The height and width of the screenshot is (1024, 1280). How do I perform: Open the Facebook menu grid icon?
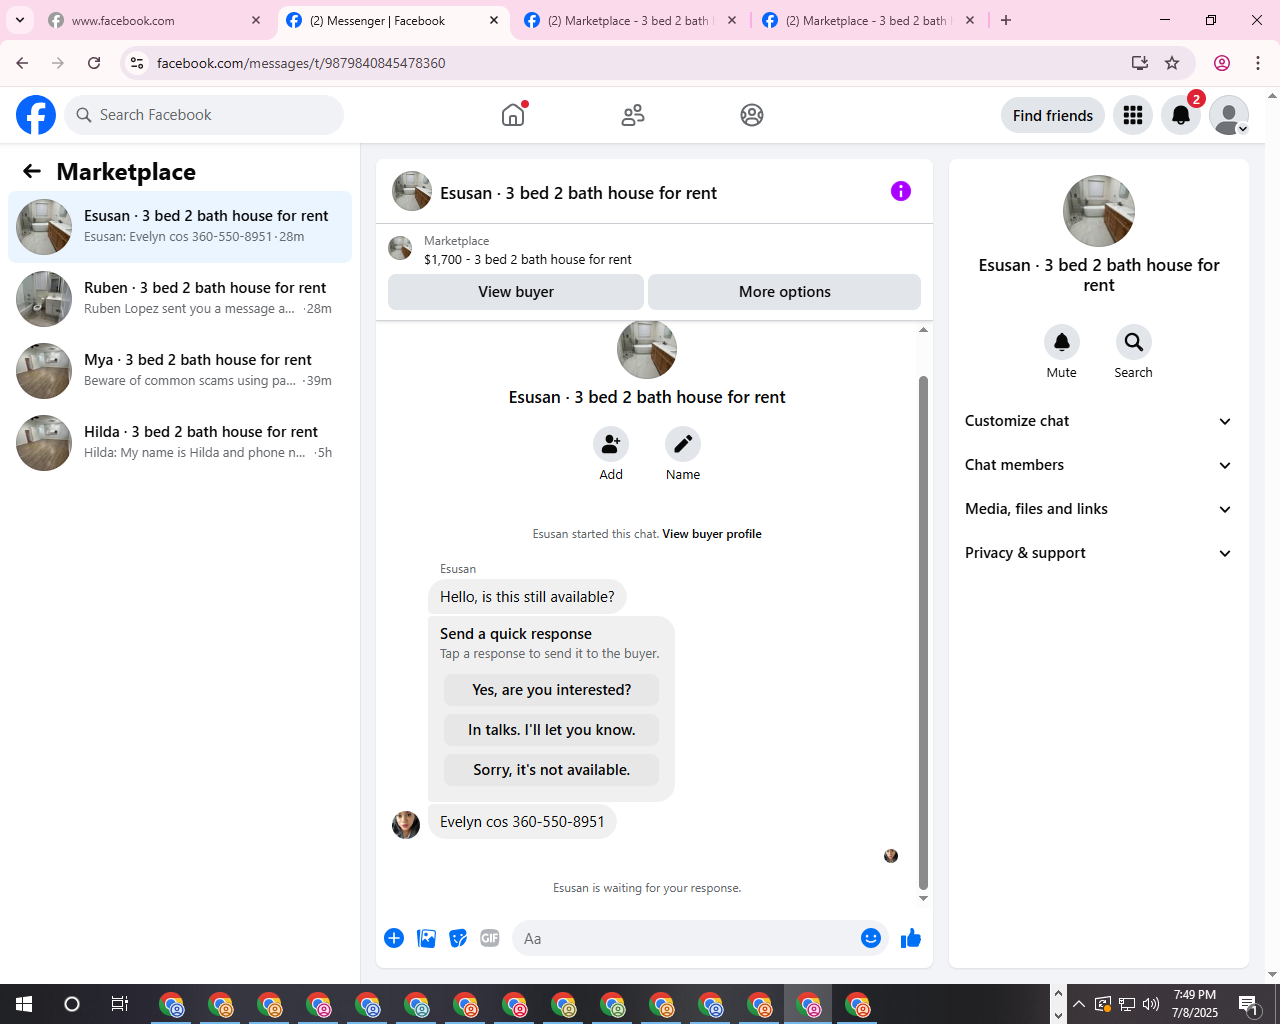(1133, 115)
